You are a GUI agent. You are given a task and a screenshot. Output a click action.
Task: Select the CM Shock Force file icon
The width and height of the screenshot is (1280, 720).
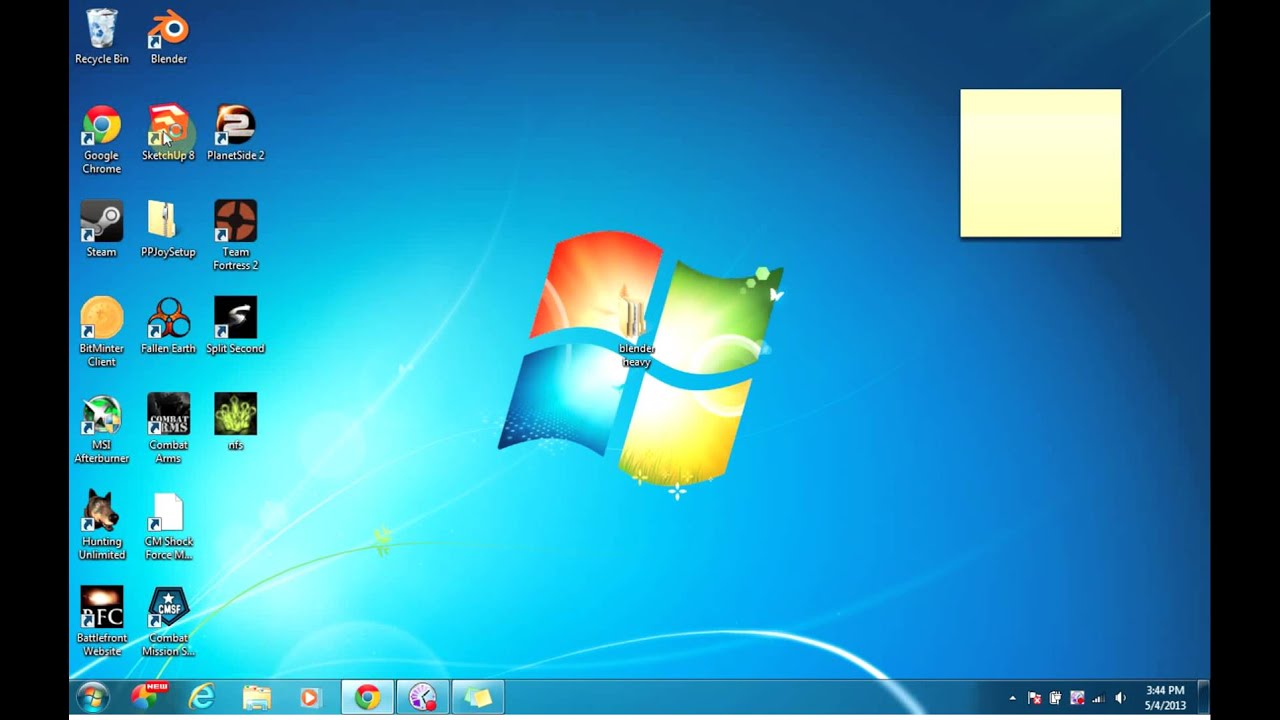pos(168,526)
